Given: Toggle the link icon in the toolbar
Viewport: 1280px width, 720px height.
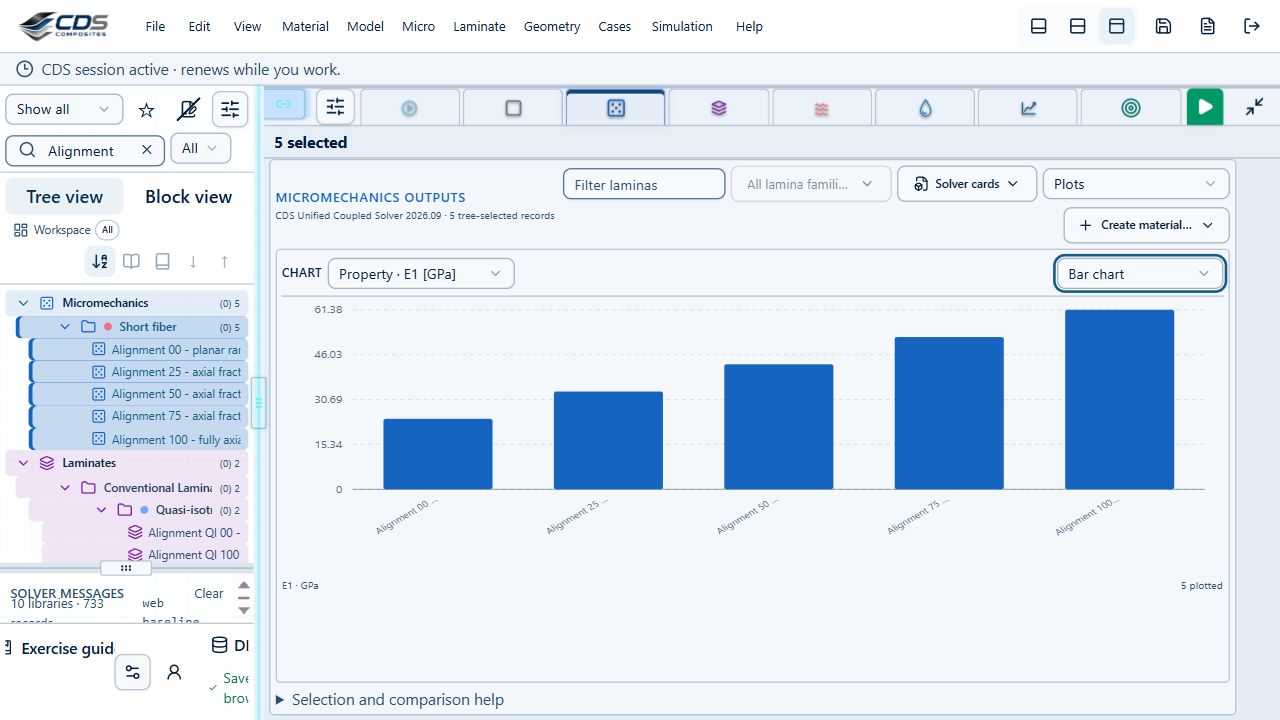Looking at the screenshot, I should [x=283, y=104].
